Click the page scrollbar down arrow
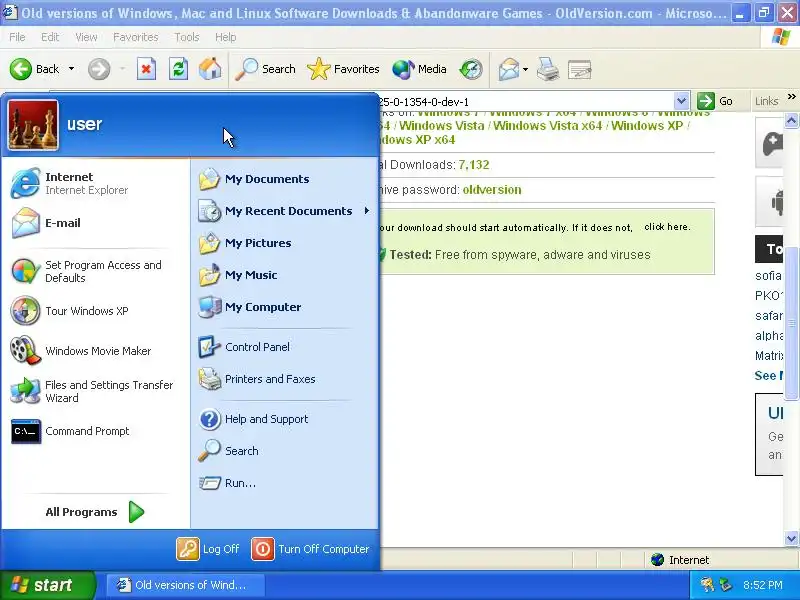 (791, 538)
